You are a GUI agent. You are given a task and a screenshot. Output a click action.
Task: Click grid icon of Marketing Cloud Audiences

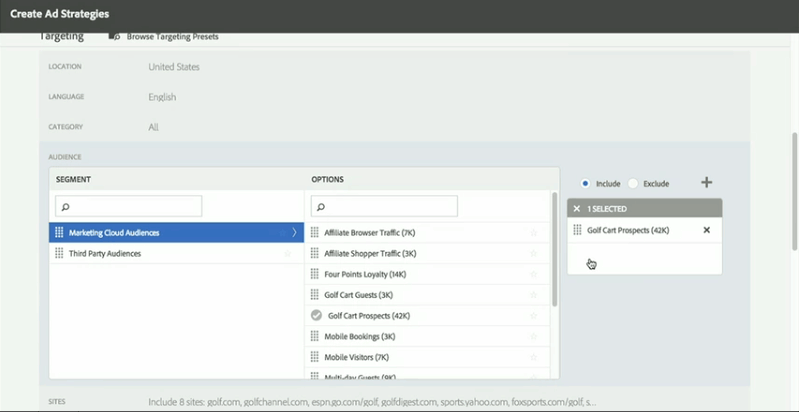click(59, 233)
